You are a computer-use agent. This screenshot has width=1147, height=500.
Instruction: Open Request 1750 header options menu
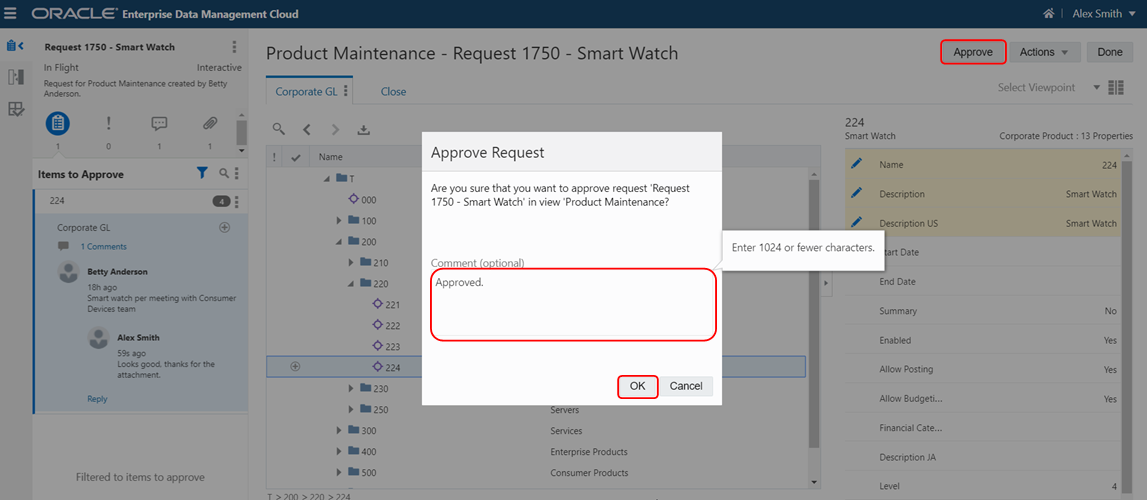[234, 47]
